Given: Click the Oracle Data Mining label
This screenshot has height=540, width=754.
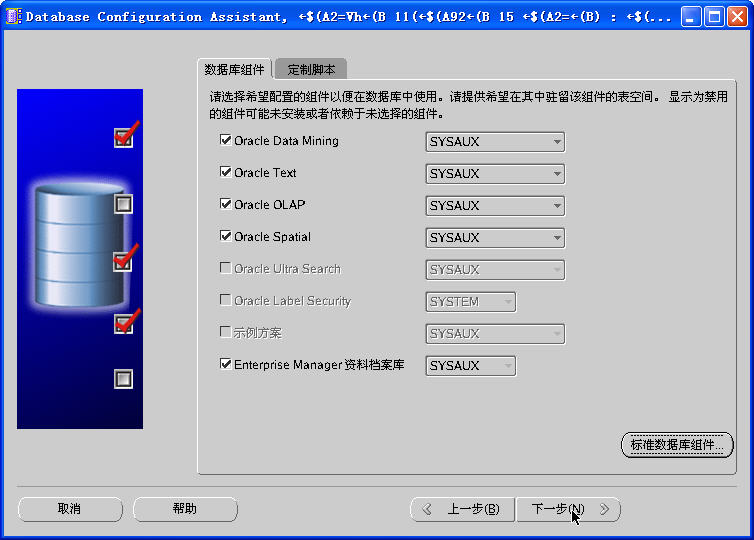Looking at the screenshot, I should 287,141.
